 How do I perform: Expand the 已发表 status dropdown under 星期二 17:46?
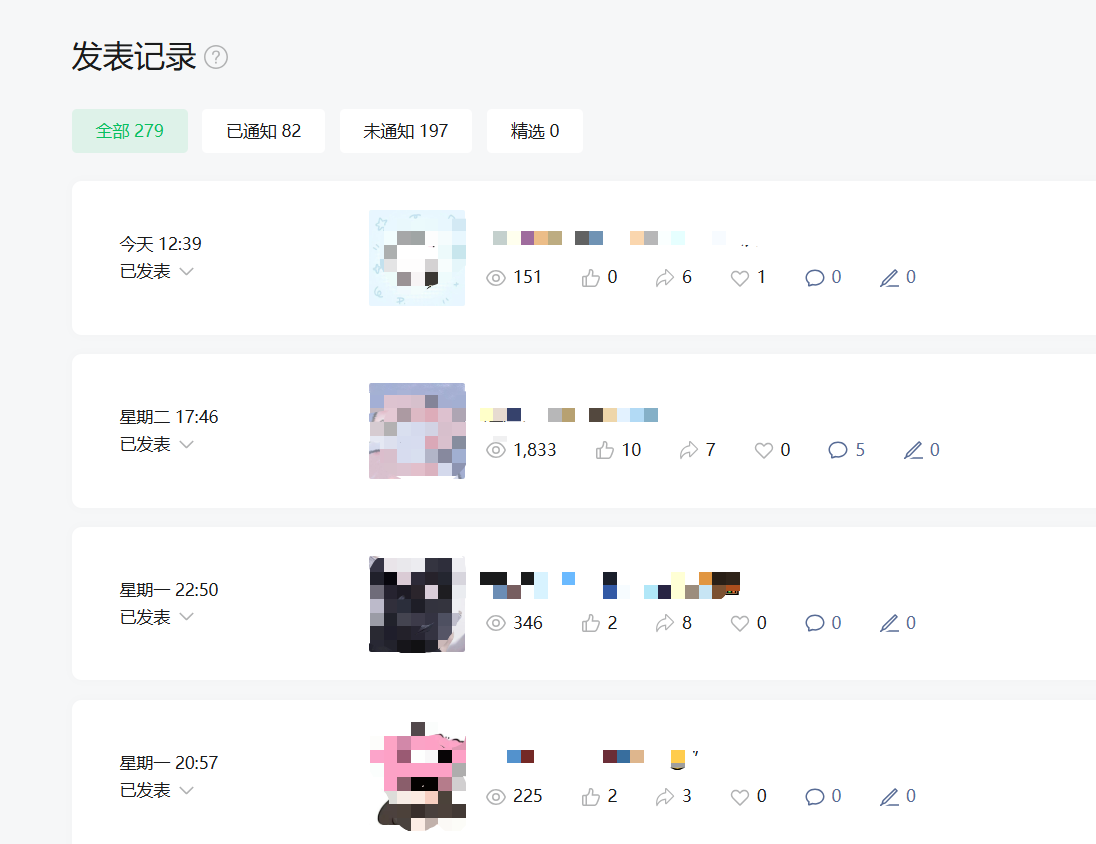click(186, 444)
